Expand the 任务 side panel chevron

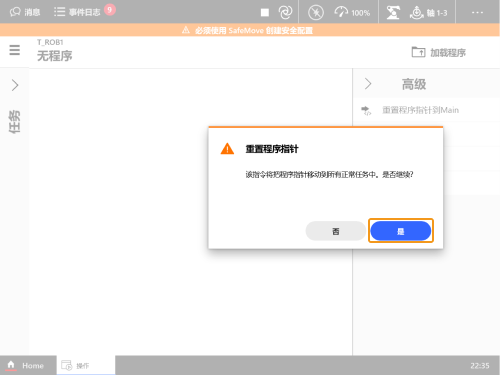coord(15,85)
